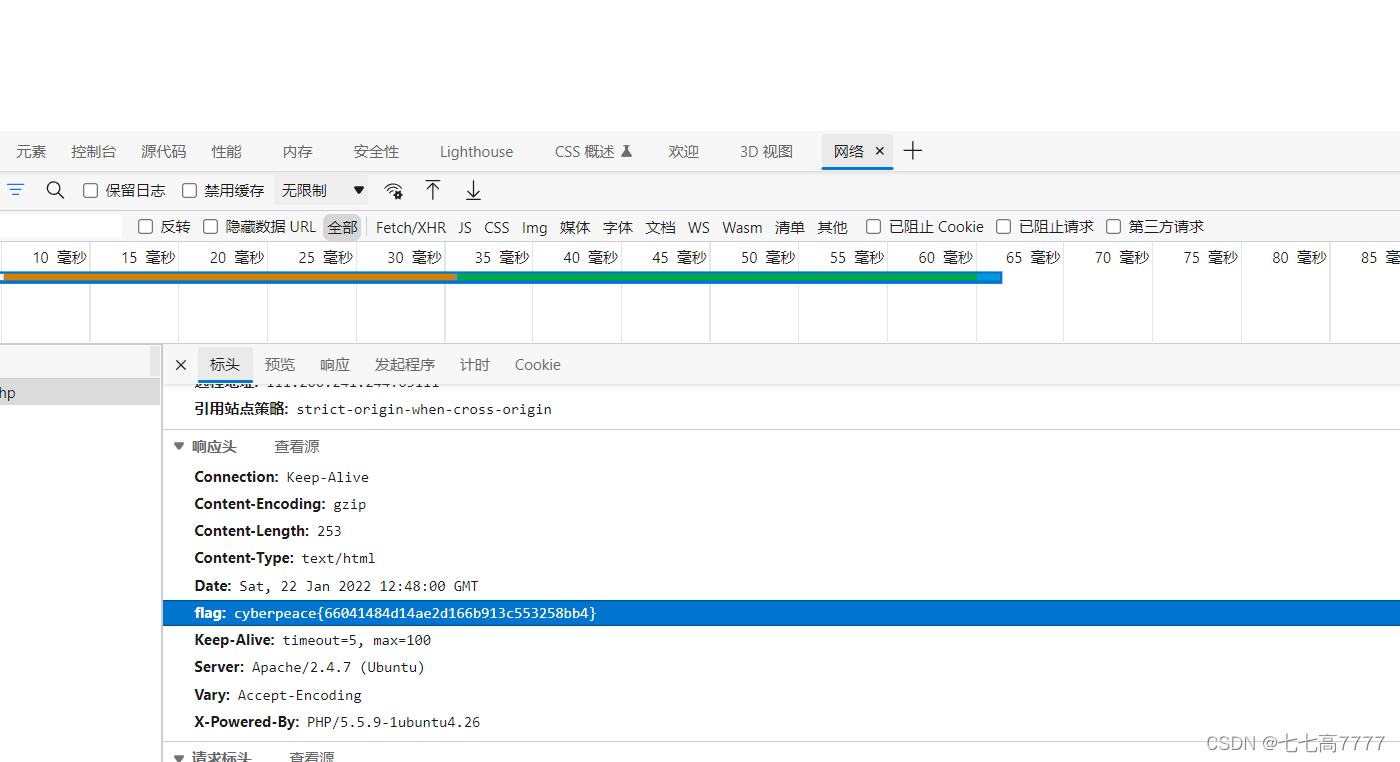
Task: Filter requests by 字体
Action: point(618,228)
